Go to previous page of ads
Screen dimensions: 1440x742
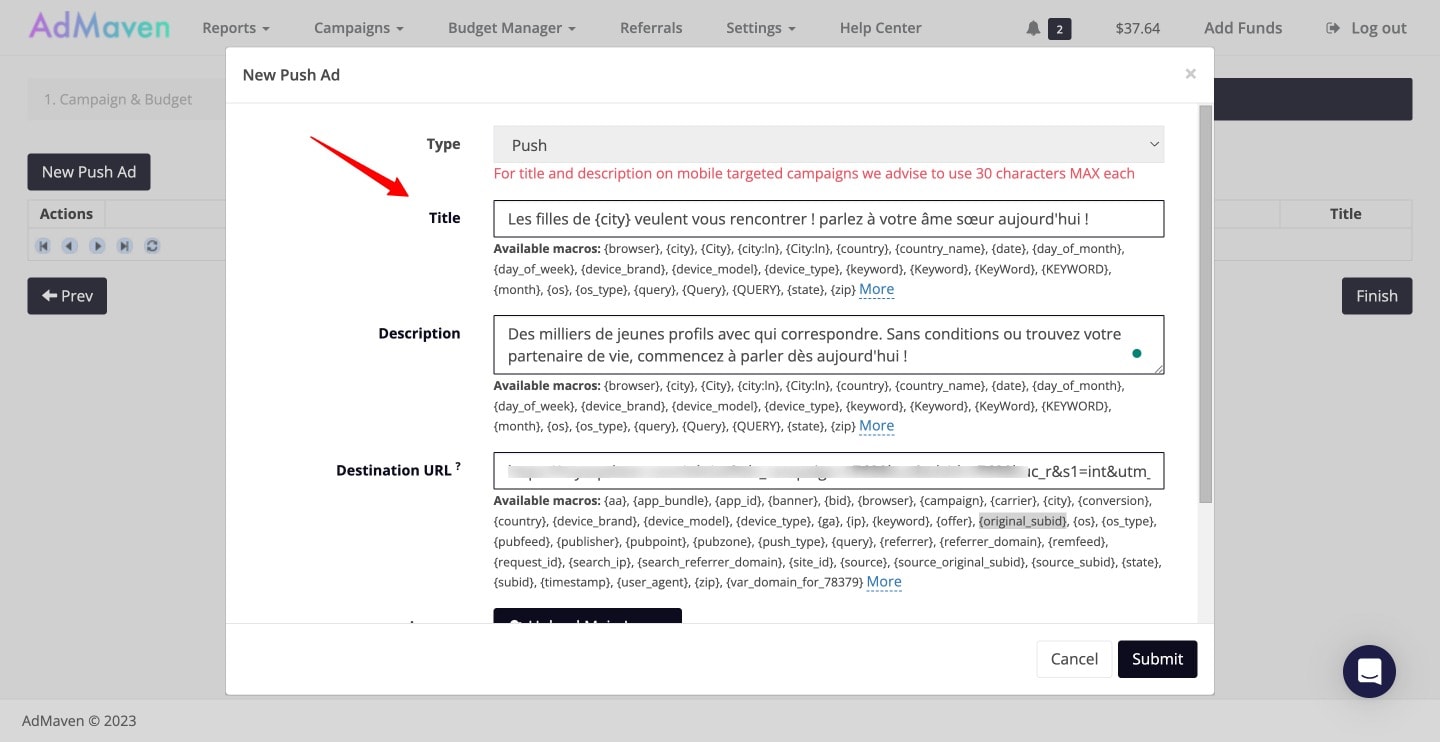[x=69, y=245]
